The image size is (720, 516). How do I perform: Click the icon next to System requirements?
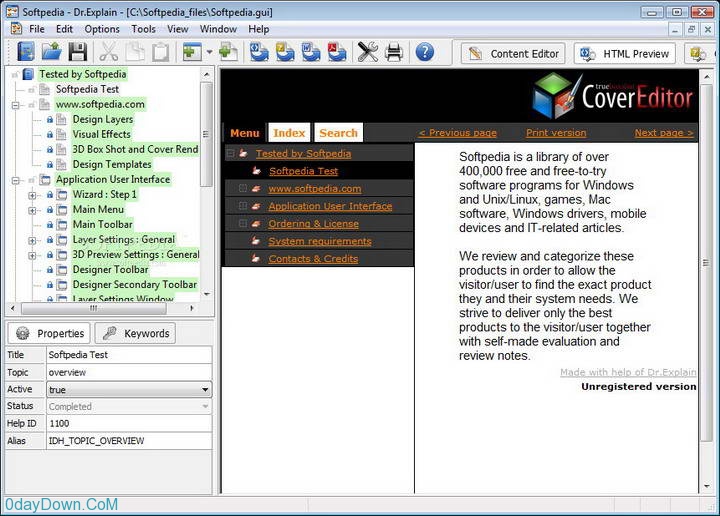click(x=256, y=241)
